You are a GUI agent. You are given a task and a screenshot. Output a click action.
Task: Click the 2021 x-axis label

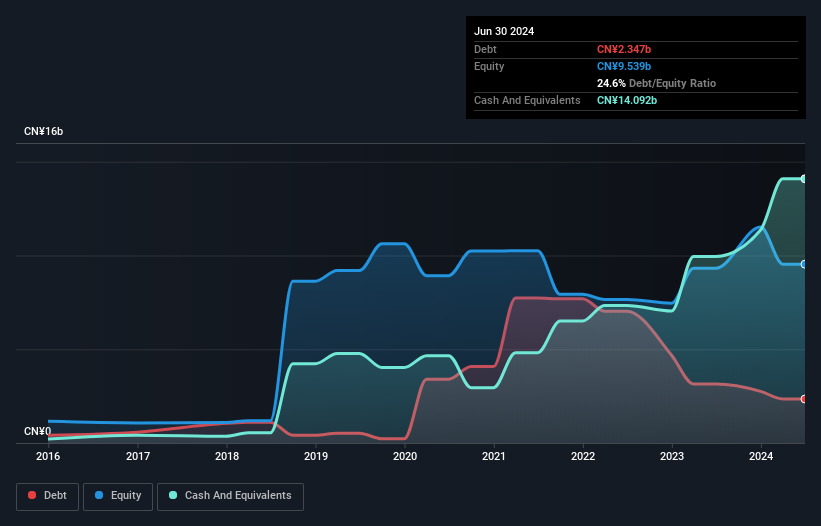[494, 456]
